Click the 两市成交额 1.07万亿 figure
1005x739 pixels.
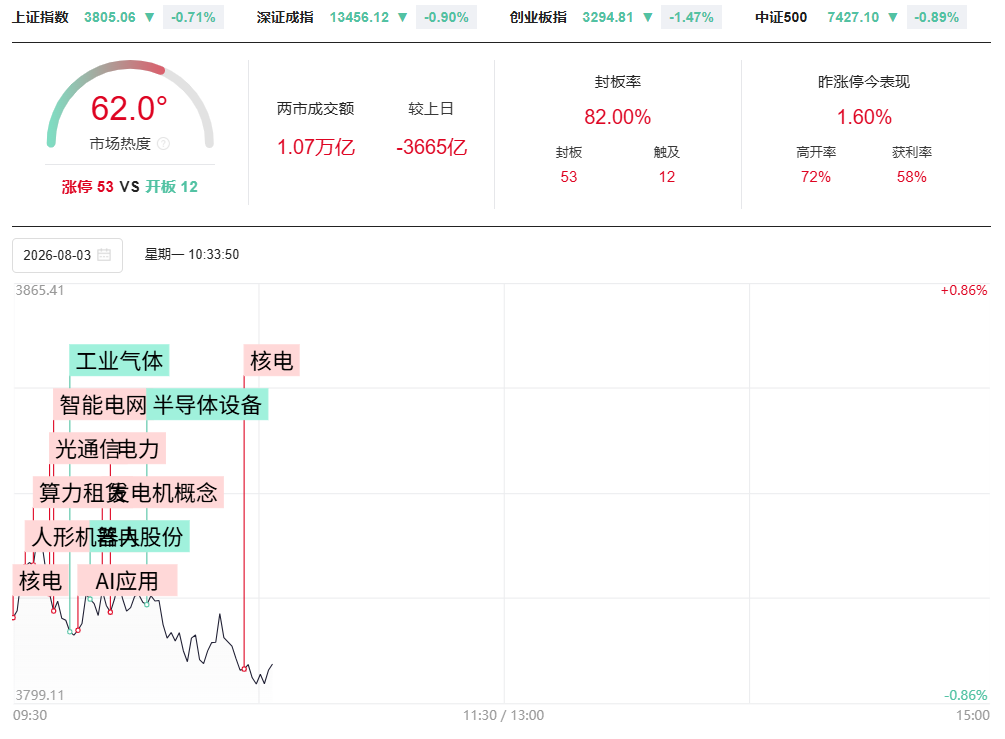point(315,147)
